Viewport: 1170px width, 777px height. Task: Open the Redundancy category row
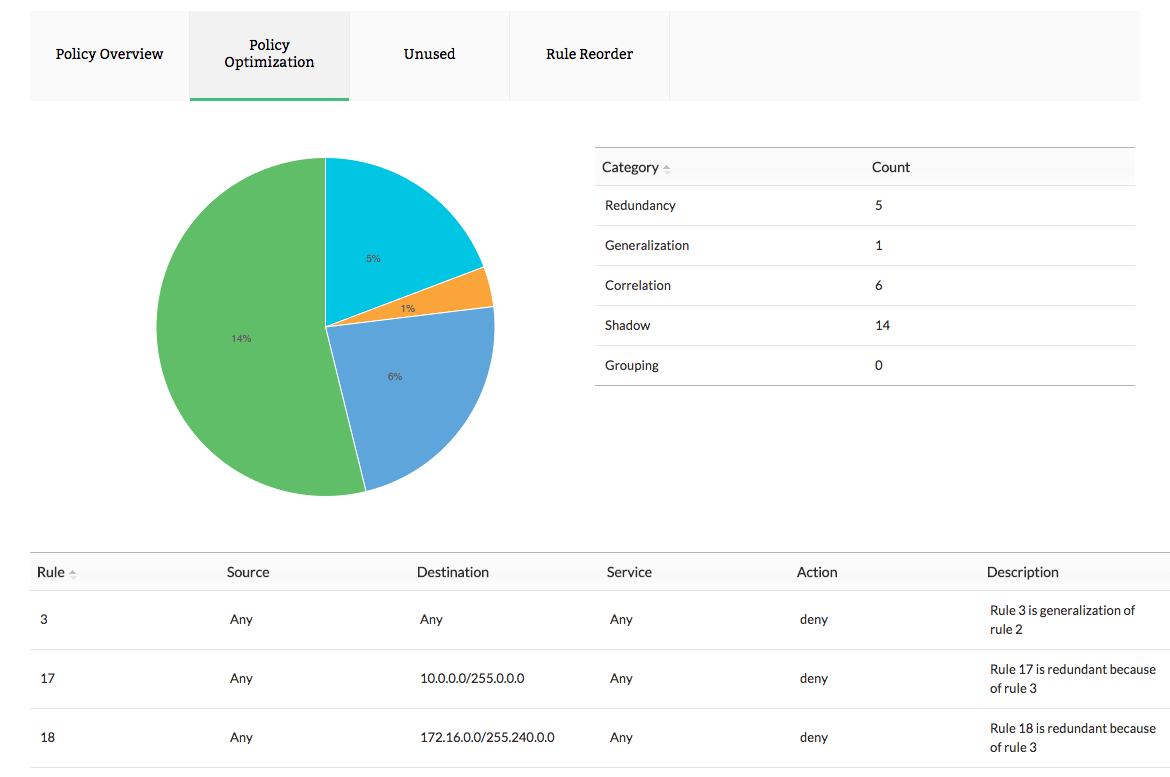(640, 205)
